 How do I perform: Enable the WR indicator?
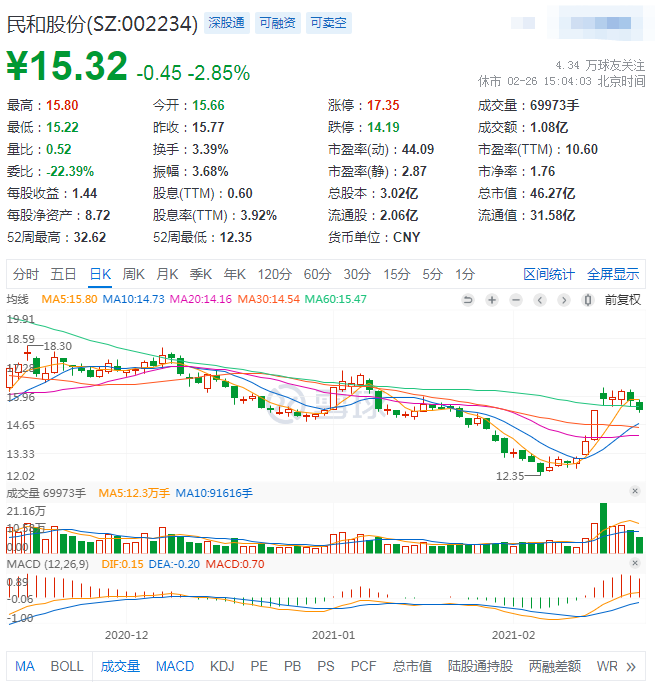coord(607,667)
